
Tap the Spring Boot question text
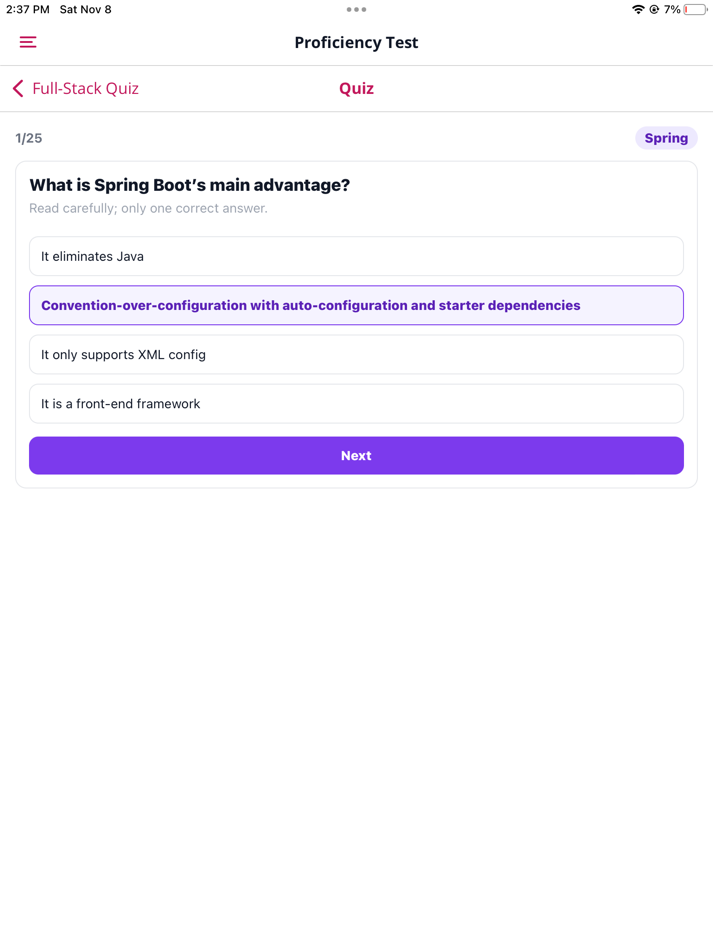pyautogui.click(x=189, y=185)
